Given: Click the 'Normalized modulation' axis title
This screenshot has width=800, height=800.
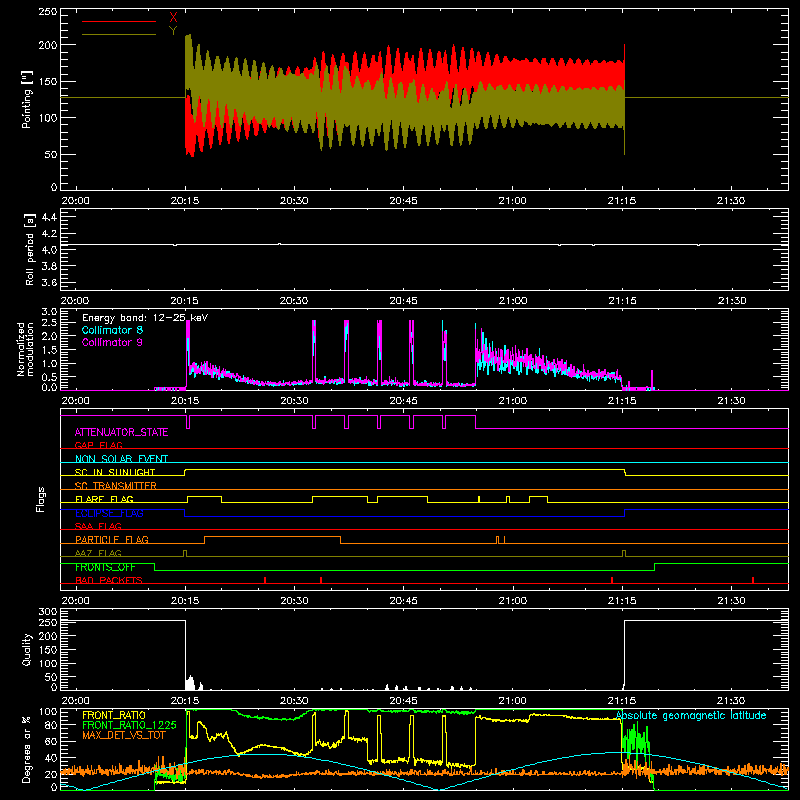Looking at the screenshot, I should [x=25, y=349].
